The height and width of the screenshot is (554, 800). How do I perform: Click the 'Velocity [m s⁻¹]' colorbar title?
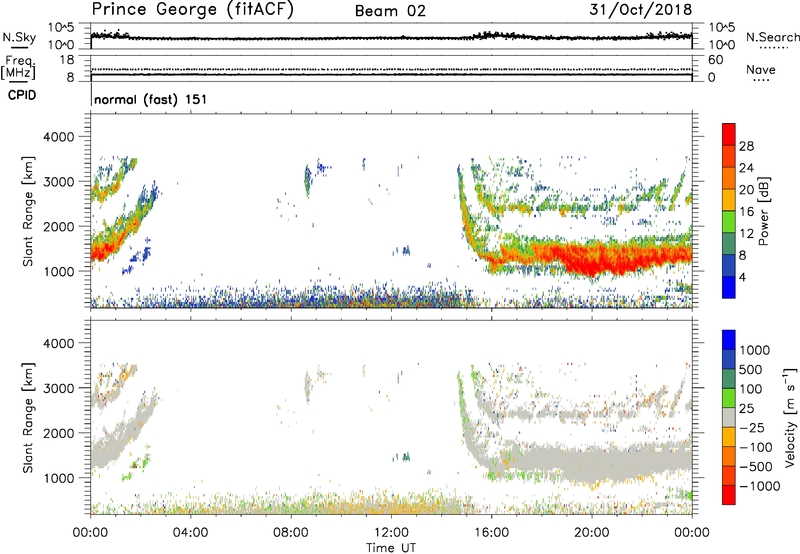[x=790, y=417]
